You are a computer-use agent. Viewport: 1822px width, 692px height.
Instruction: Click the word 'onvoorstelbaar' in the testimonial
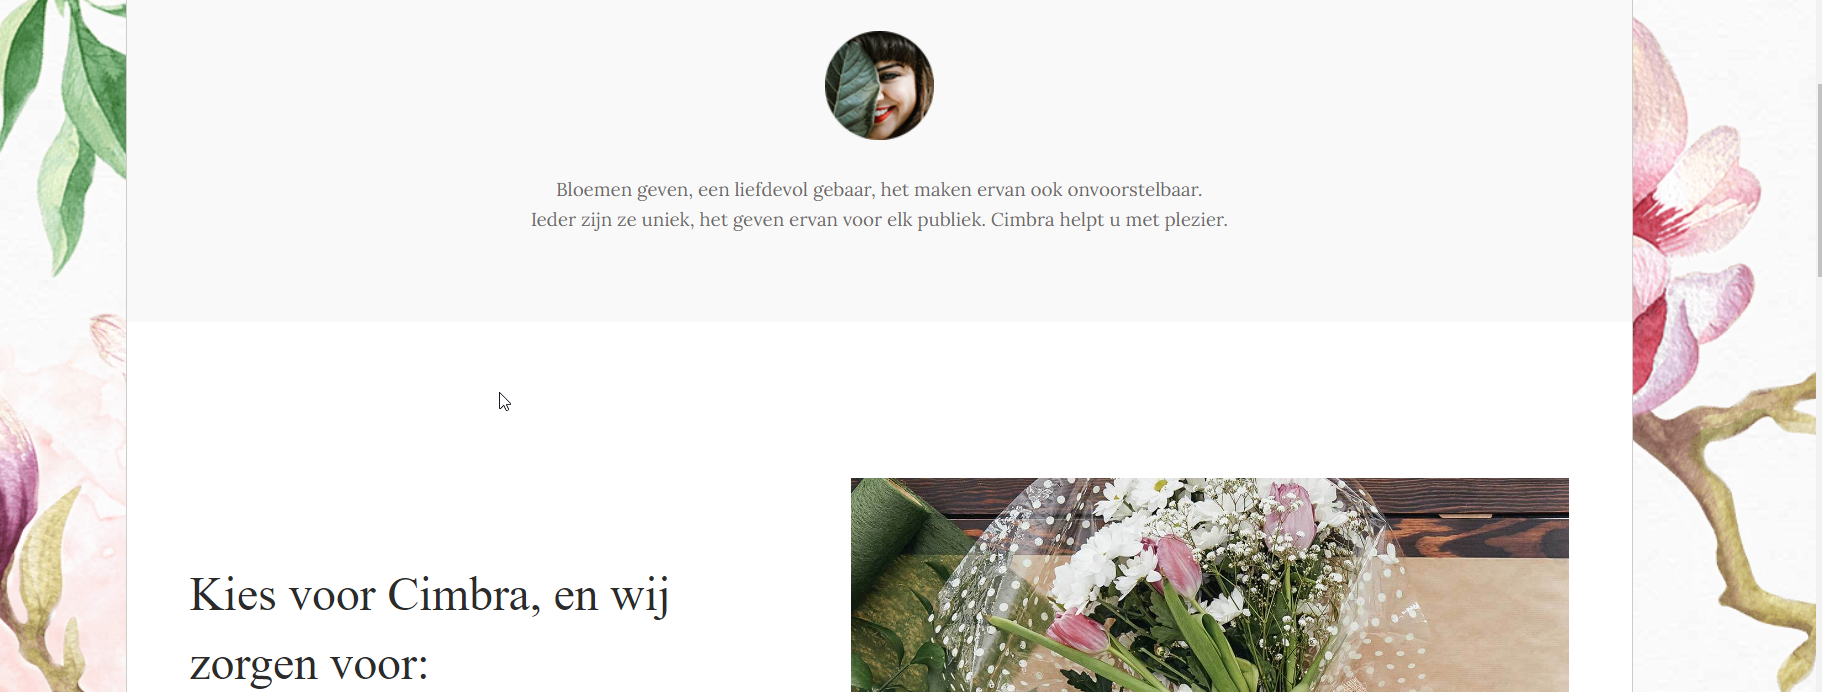tap(1134, 190)
